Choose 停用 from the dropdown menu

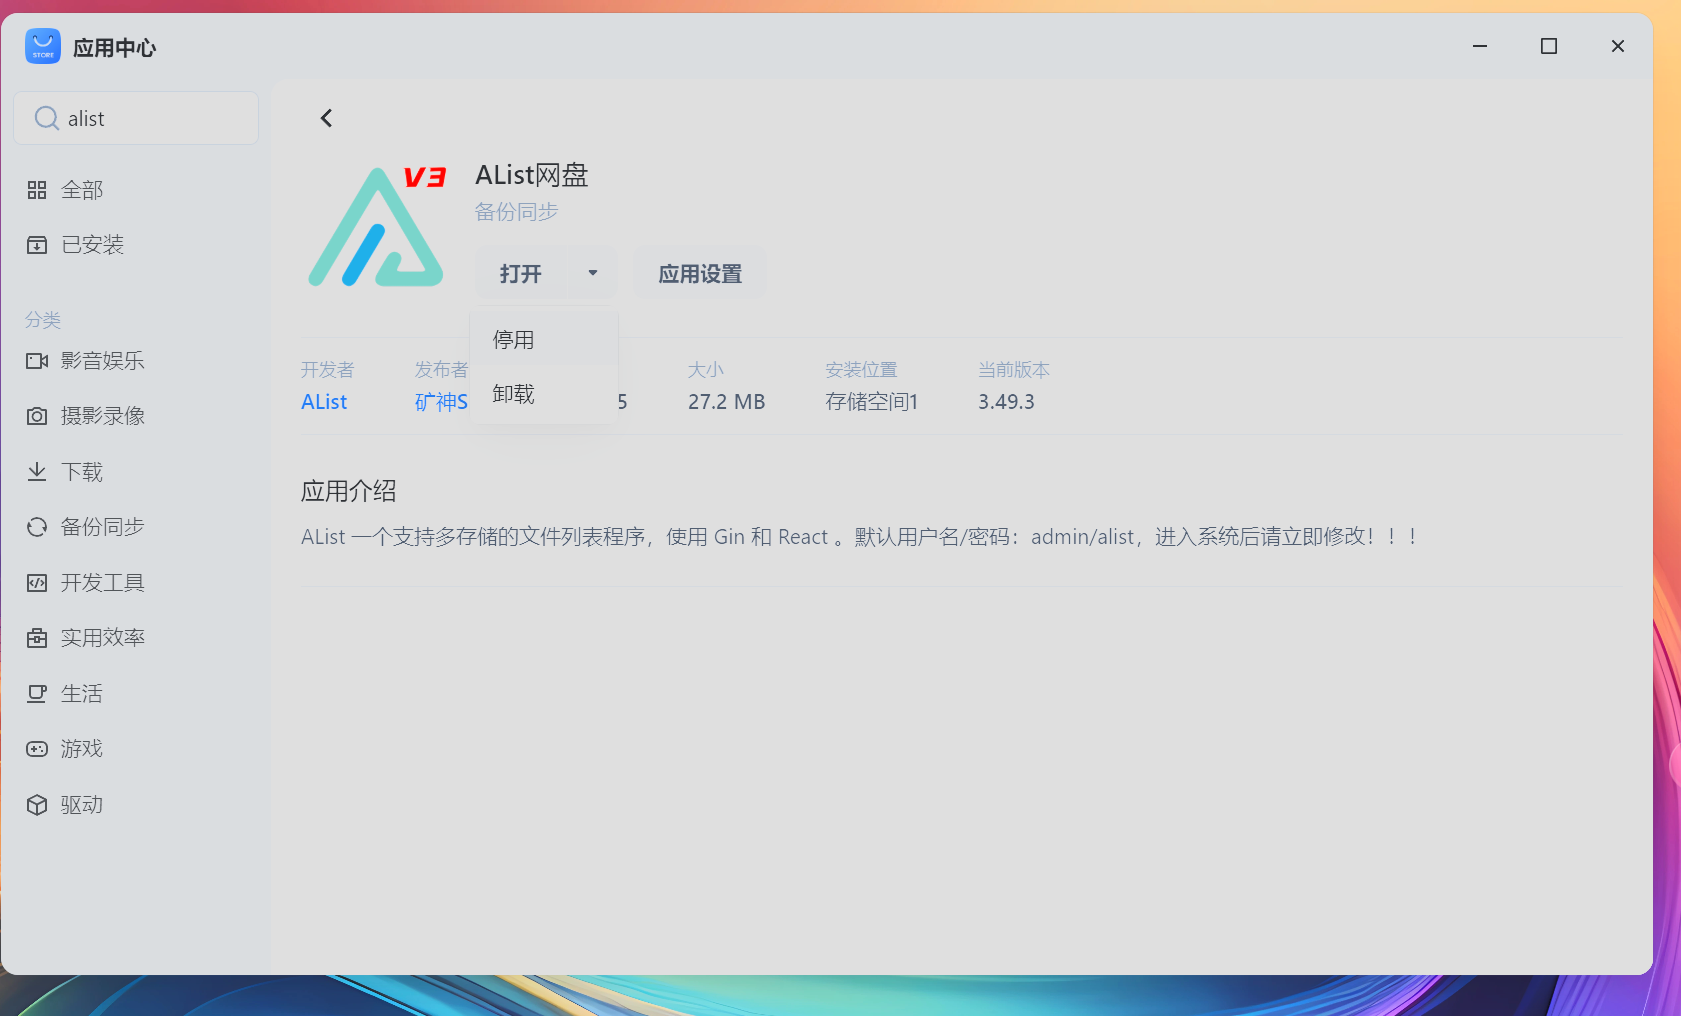coord(544,340)
